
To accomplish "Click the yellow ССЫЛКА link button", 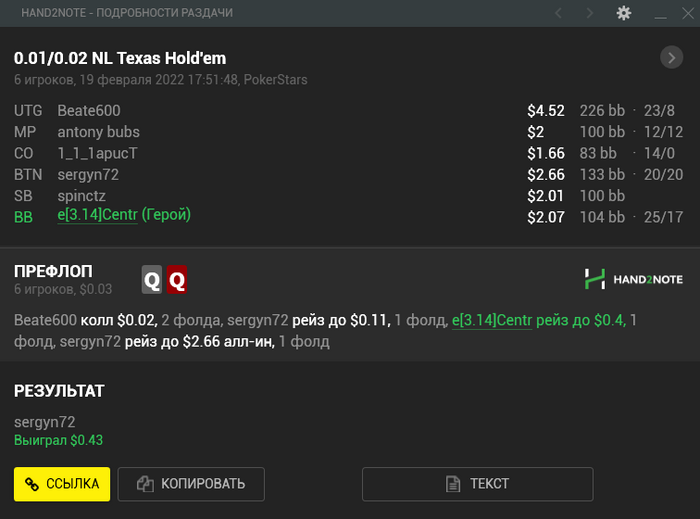I will click(62, 484).
